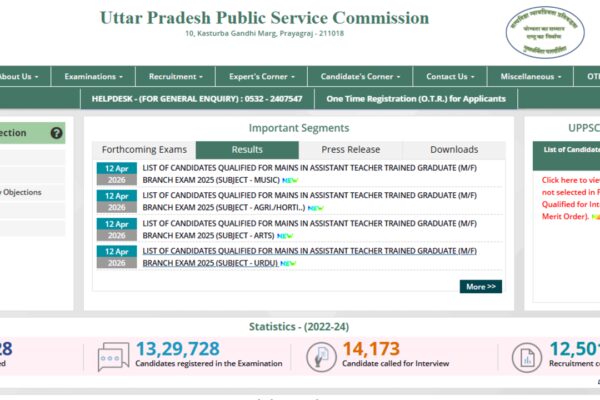The width and height of the screenshot is (600, 400).
Task: Open the Recruitment dropdown menu
Action: [x=176, y=77]
